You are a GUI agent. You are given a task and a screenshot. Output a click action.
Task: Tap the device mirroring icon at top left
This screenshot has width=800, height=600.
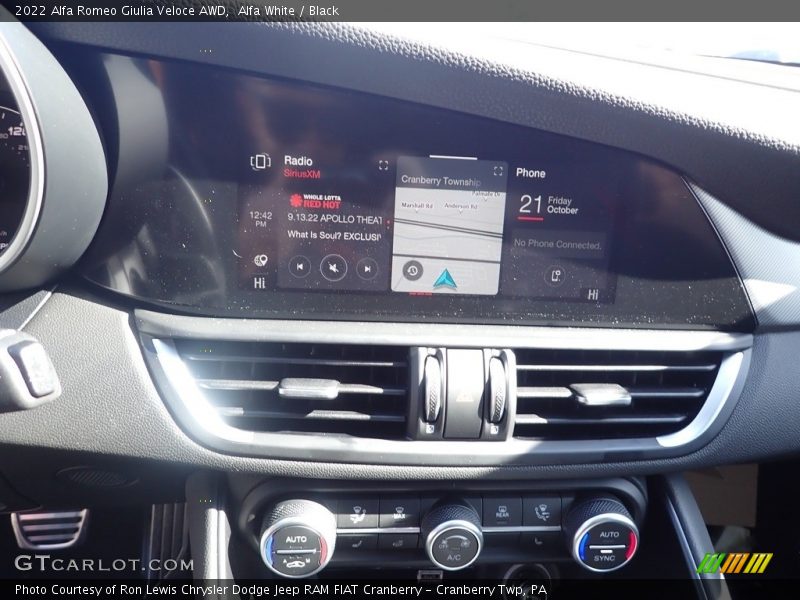pos(260,162)
